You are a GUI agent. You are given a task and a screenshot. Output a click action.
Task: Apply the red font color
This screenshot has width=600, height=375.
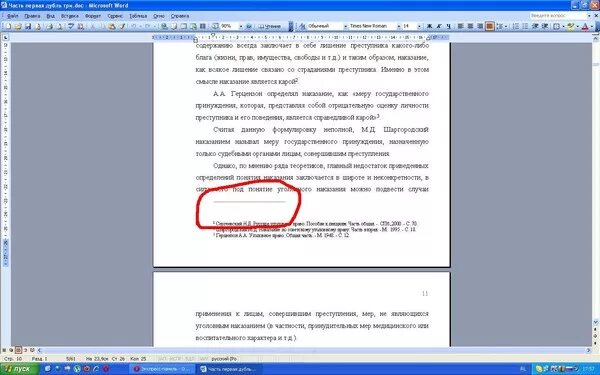(585, 26)
